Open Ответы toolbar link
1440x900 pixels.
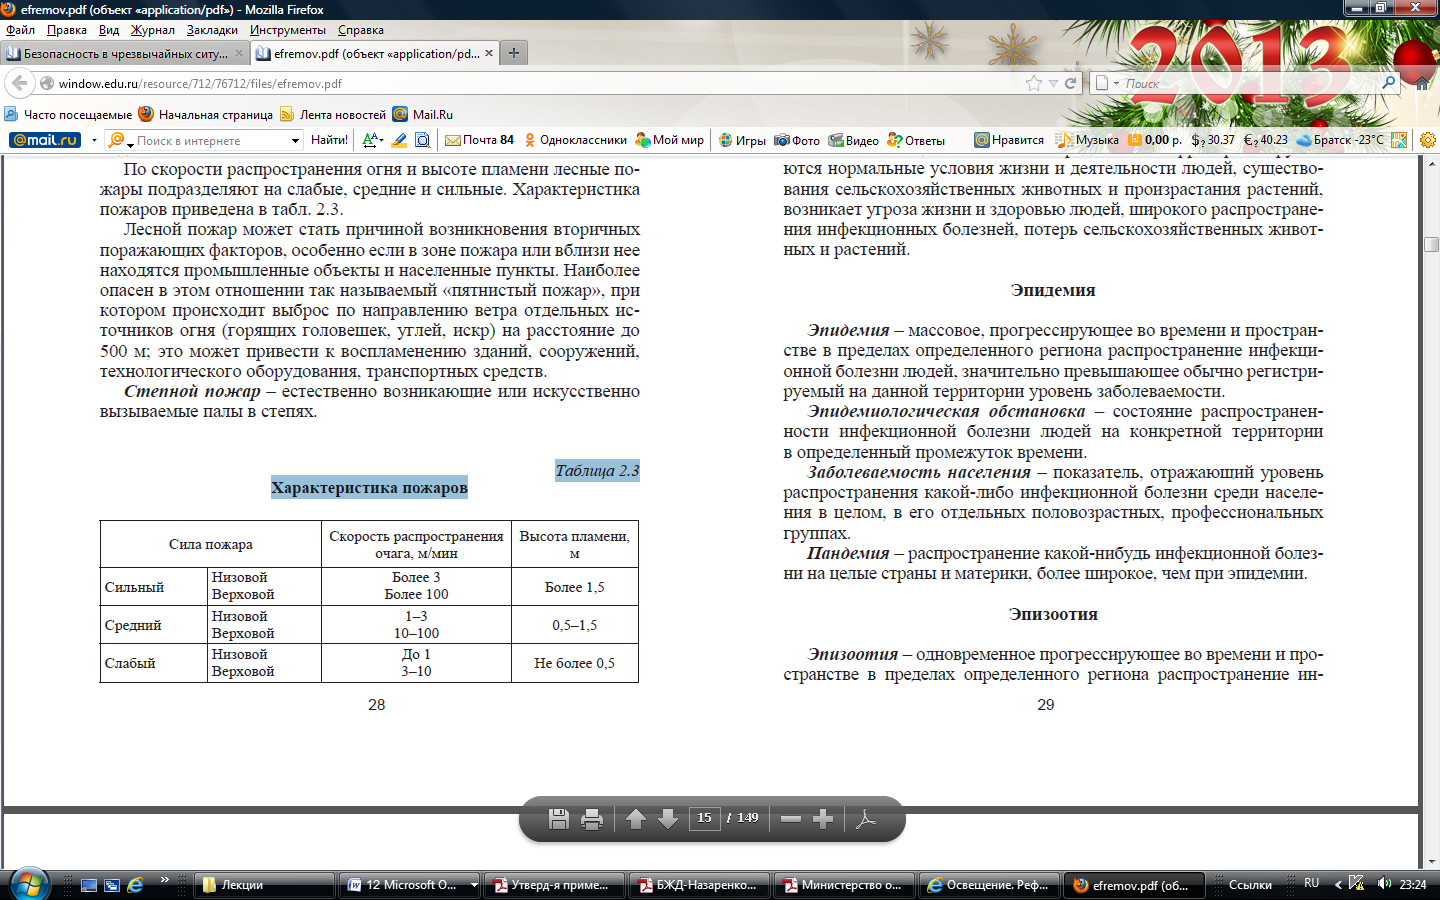917,140
